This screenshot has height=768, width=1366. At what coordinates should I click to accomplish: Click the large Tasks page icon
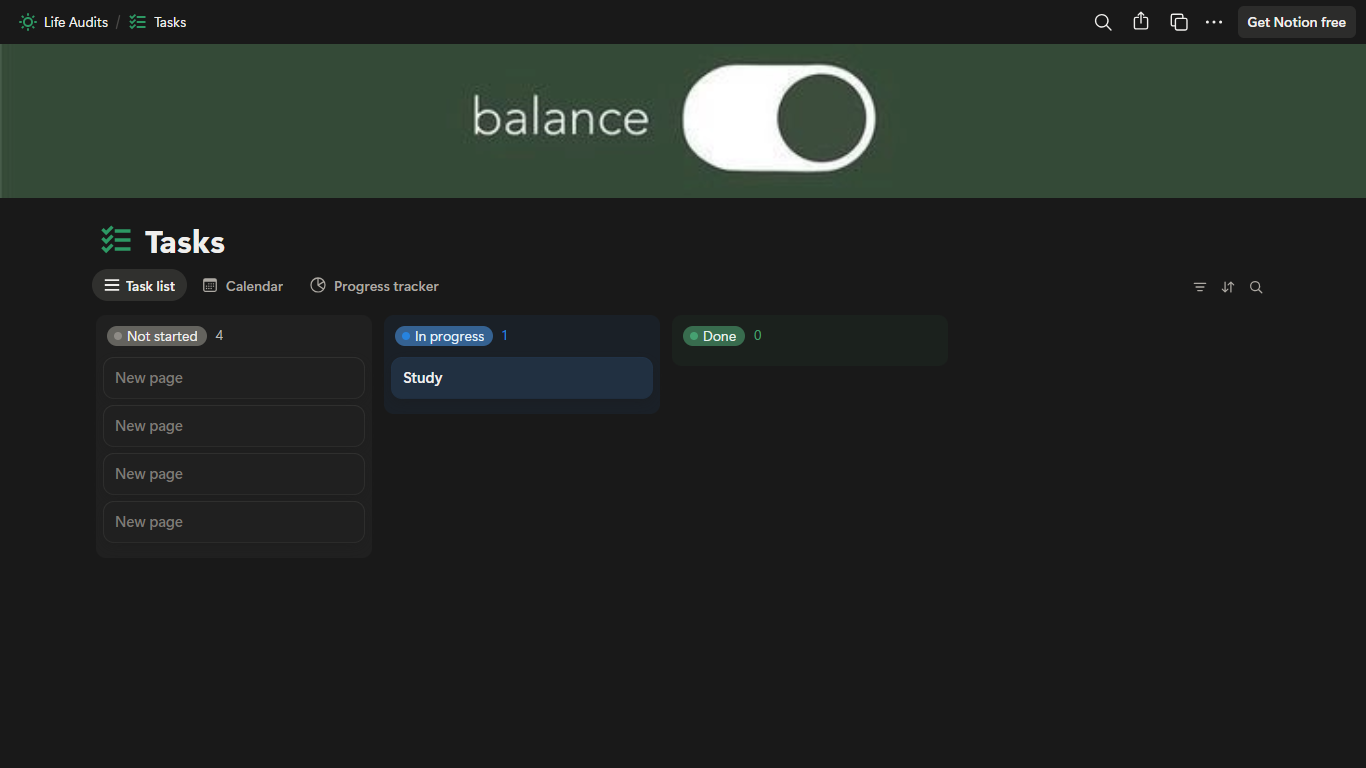[116, 241]
